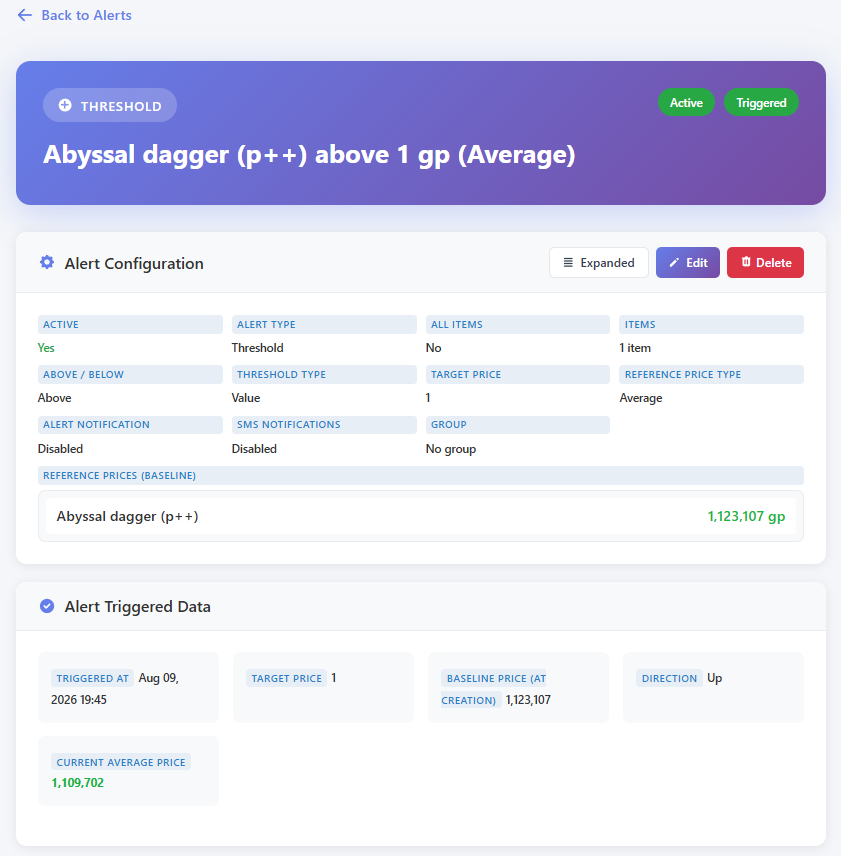841x856 pixels.
Task: Click the TRIGGERED AT label
Action: click(92, 678)
